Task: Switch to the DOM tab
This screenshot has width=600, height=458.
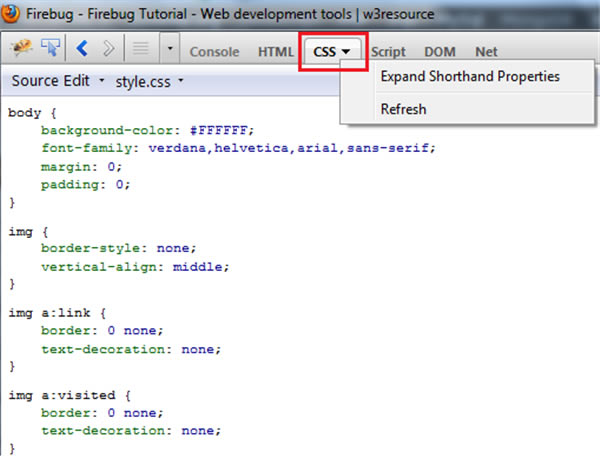Action: click(x=440, y=52)
